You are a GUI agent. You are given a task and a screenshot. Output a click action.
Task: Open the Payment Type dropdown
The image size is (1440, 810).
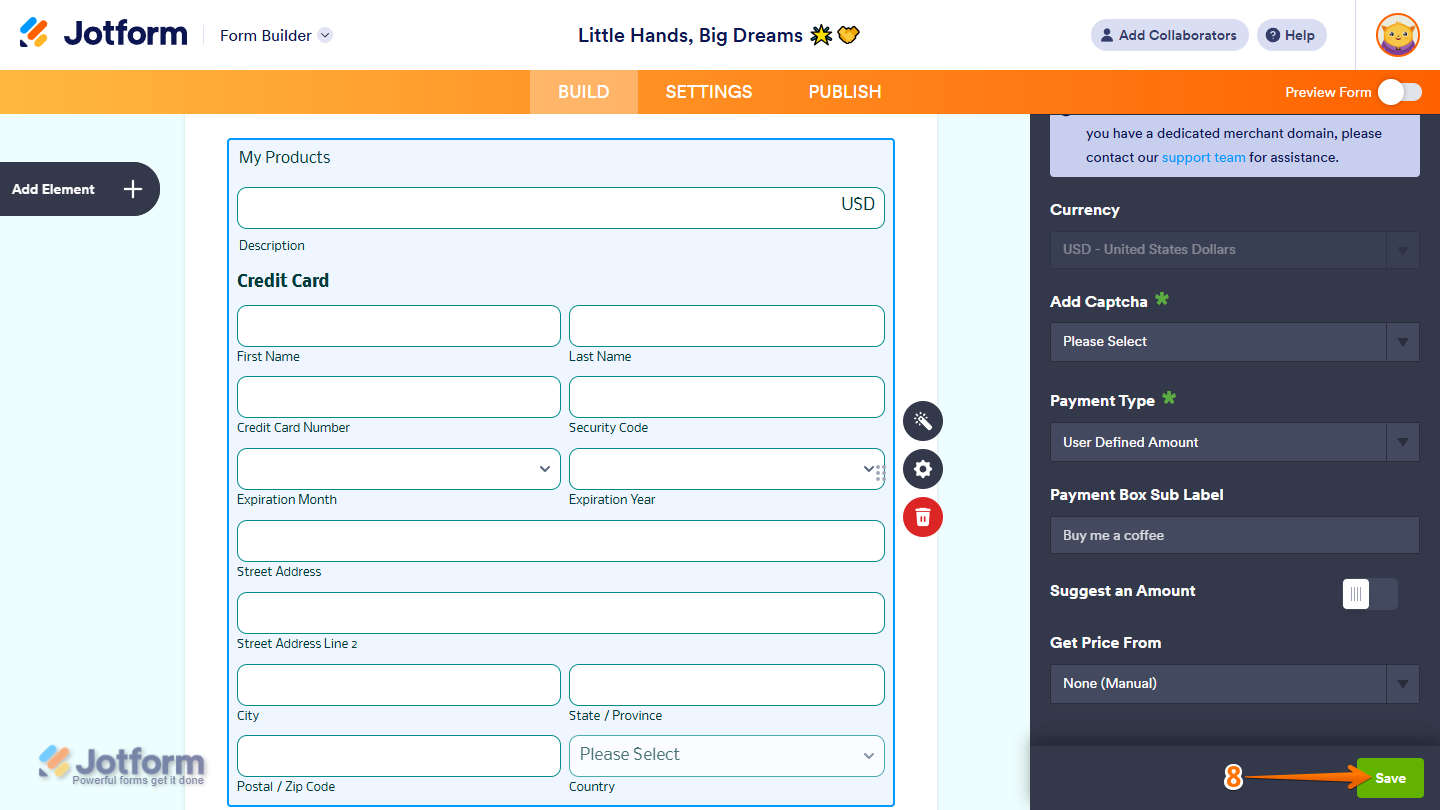(1235, 442)
